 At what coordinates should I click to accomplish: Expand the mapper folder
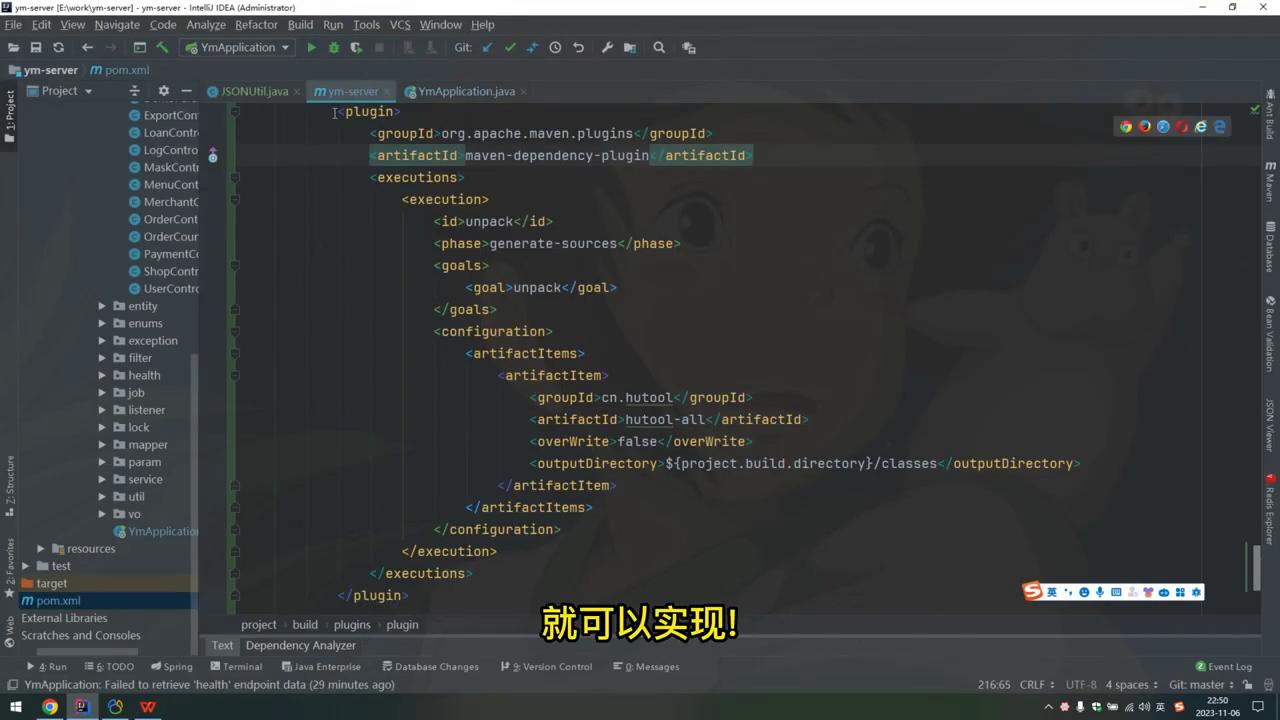tap(102, 445)
